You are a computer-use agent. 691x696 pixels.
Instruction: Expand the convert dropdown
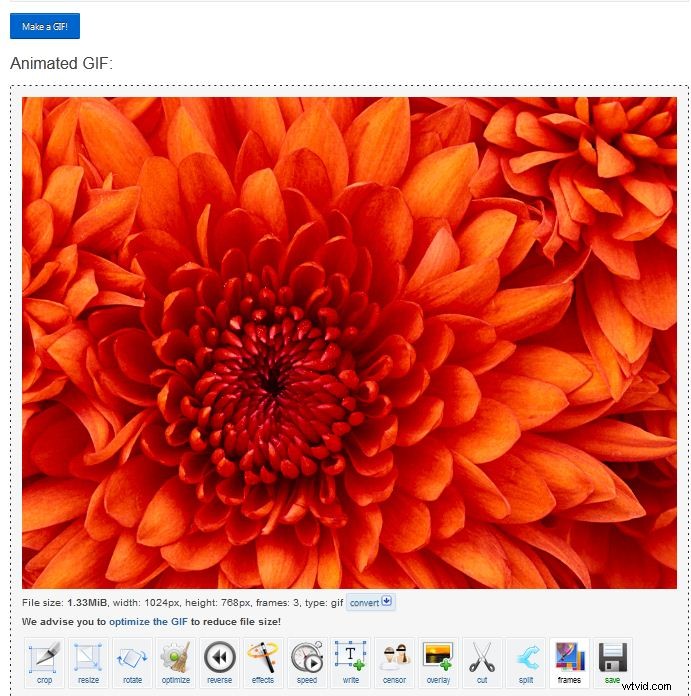371,603
